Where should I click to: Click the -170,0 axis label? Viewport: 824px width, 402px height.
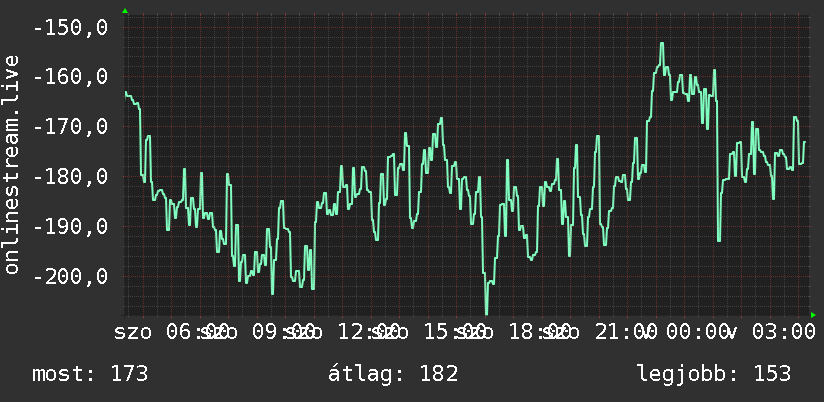[x=70, y=127]
